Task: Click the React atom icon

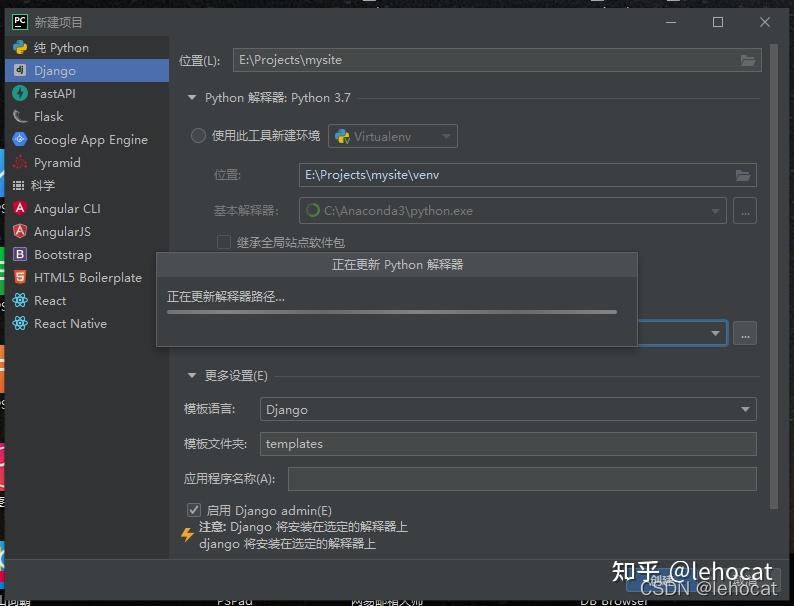Action: coord(20,300)
